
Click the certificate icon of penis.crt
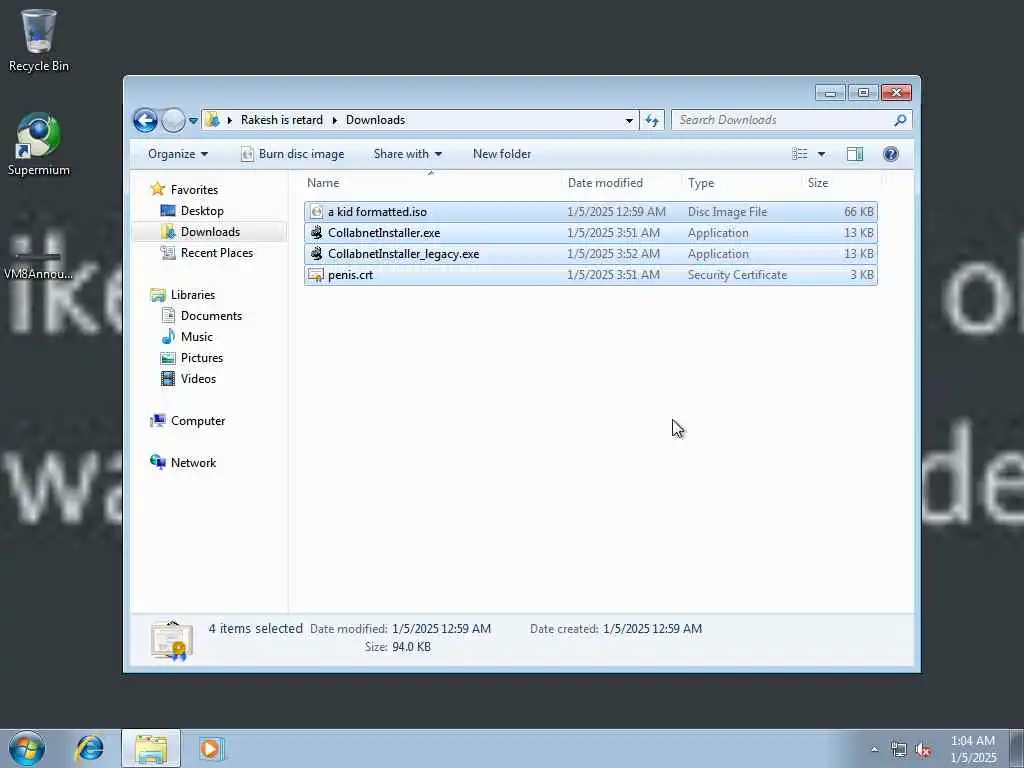pyautogui.click(x=316, y=275)
